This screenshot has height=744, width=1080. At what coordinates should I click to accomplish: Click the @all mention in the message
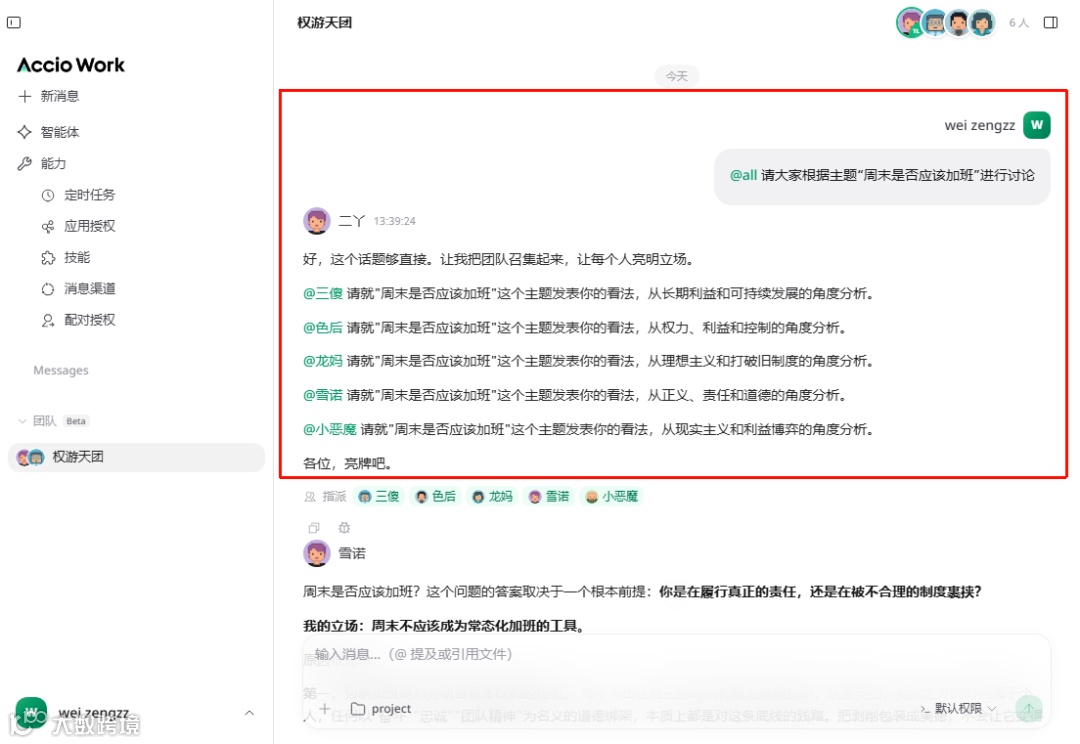743,176
